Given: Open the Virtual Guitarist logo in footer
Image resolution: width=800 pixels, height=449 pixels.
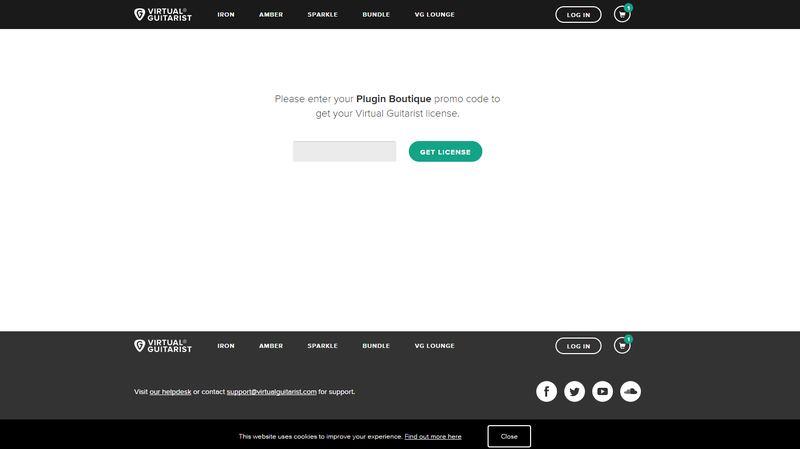Looking at the screenshot, I should pos(163,345).
